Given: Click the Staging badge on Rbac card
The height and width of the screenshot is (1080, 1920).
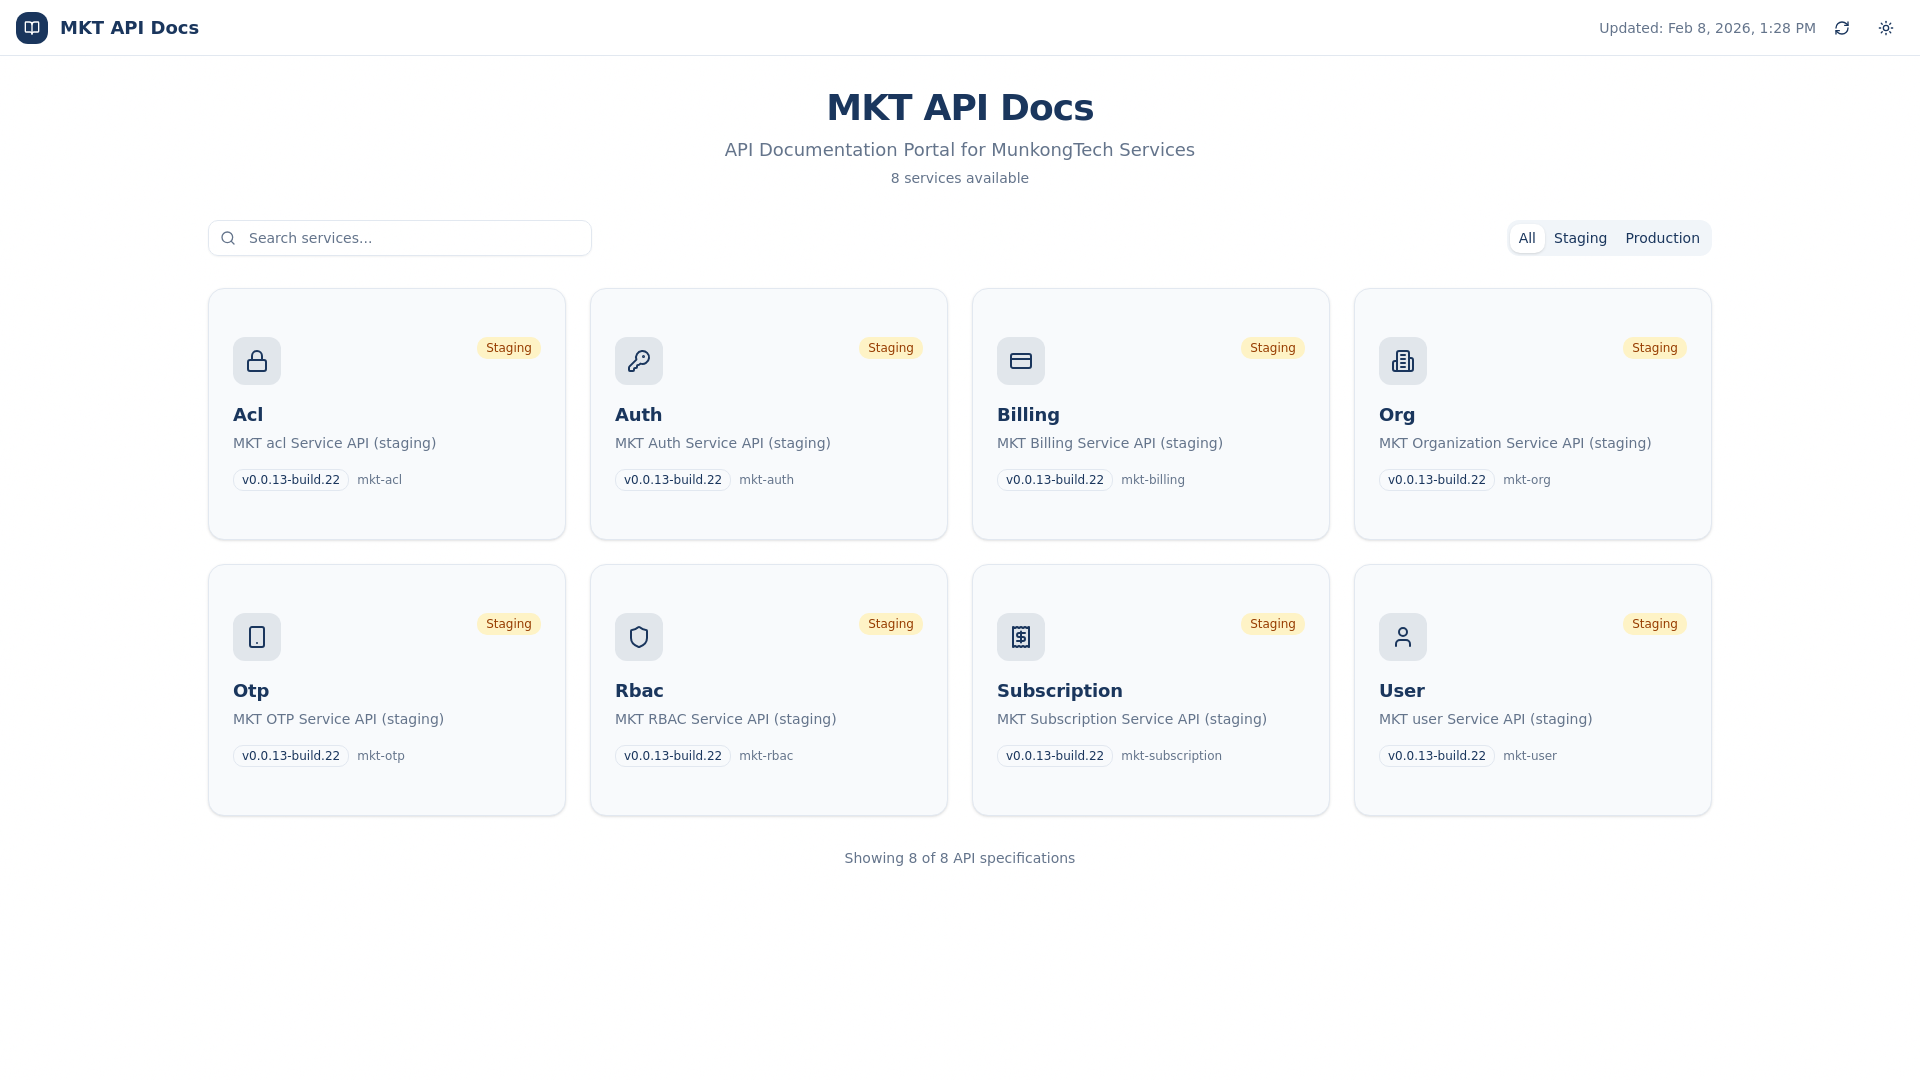Looking at the screenshot, I should pos(891,624).
